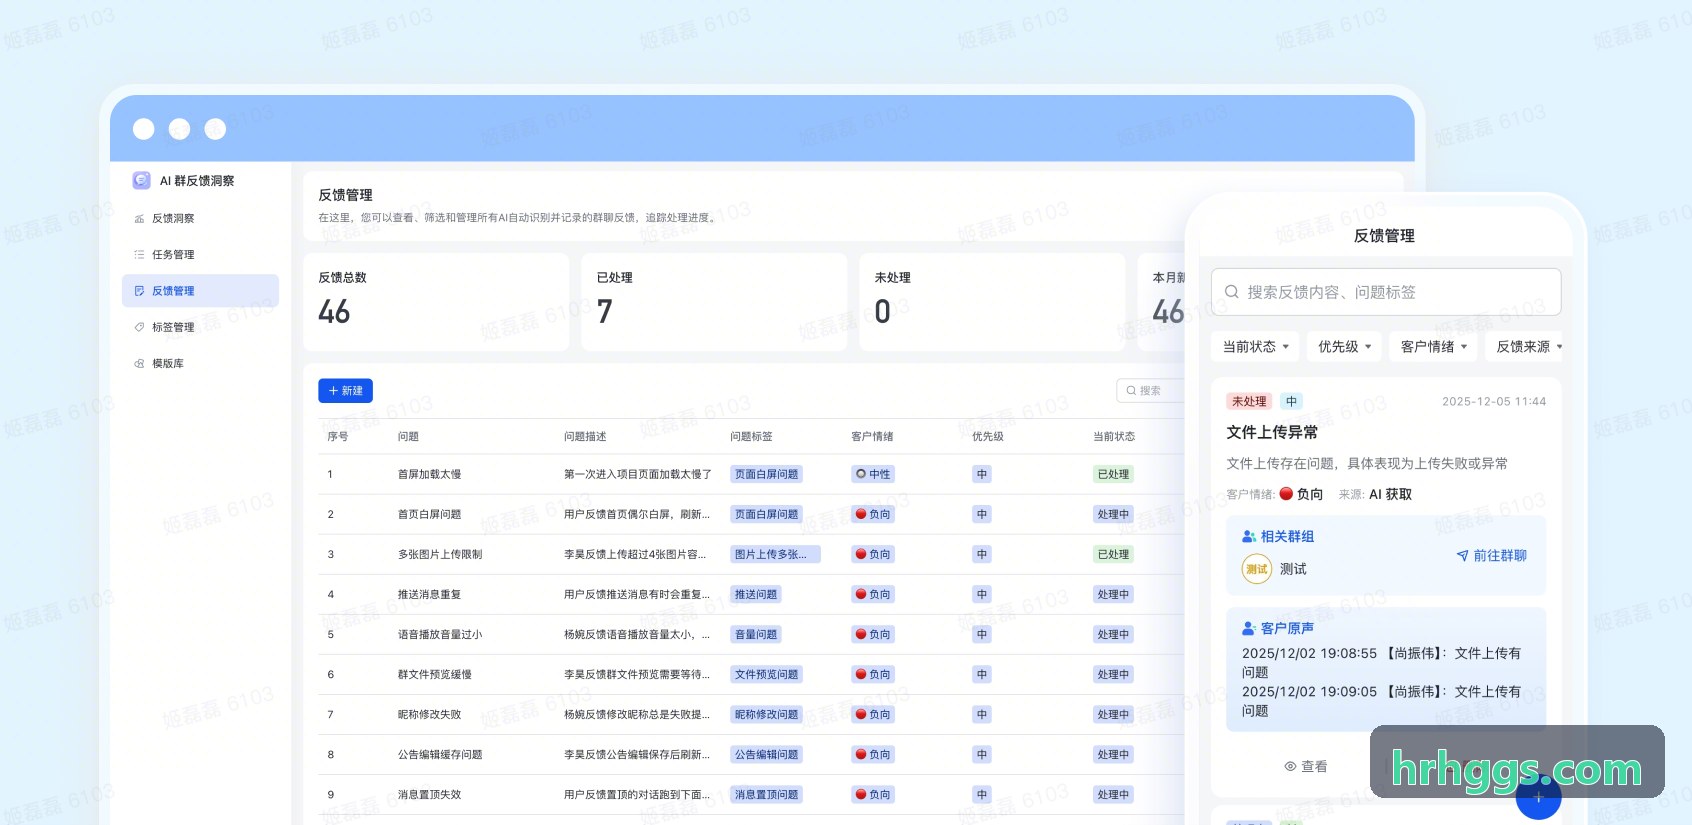Open the 反馈管理 sidebar menu item

(x=200, y=291)
